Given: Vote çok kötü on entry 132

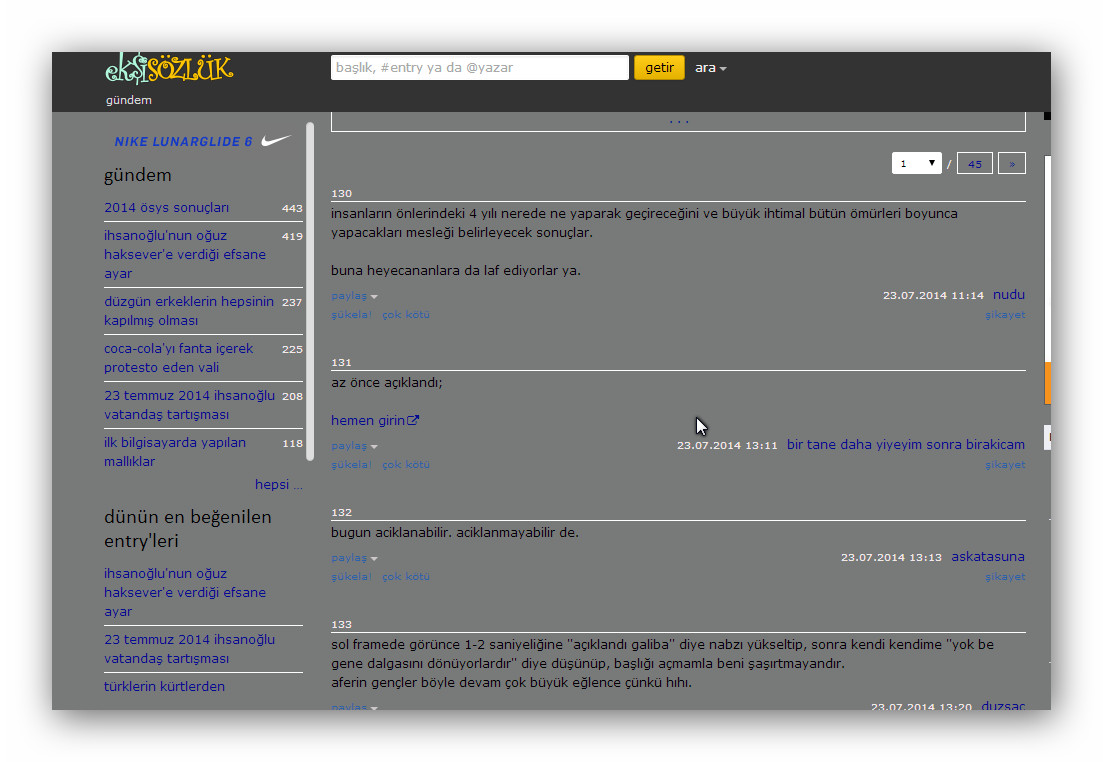Looking at the screenshot, I should click(x=406, y=577).
